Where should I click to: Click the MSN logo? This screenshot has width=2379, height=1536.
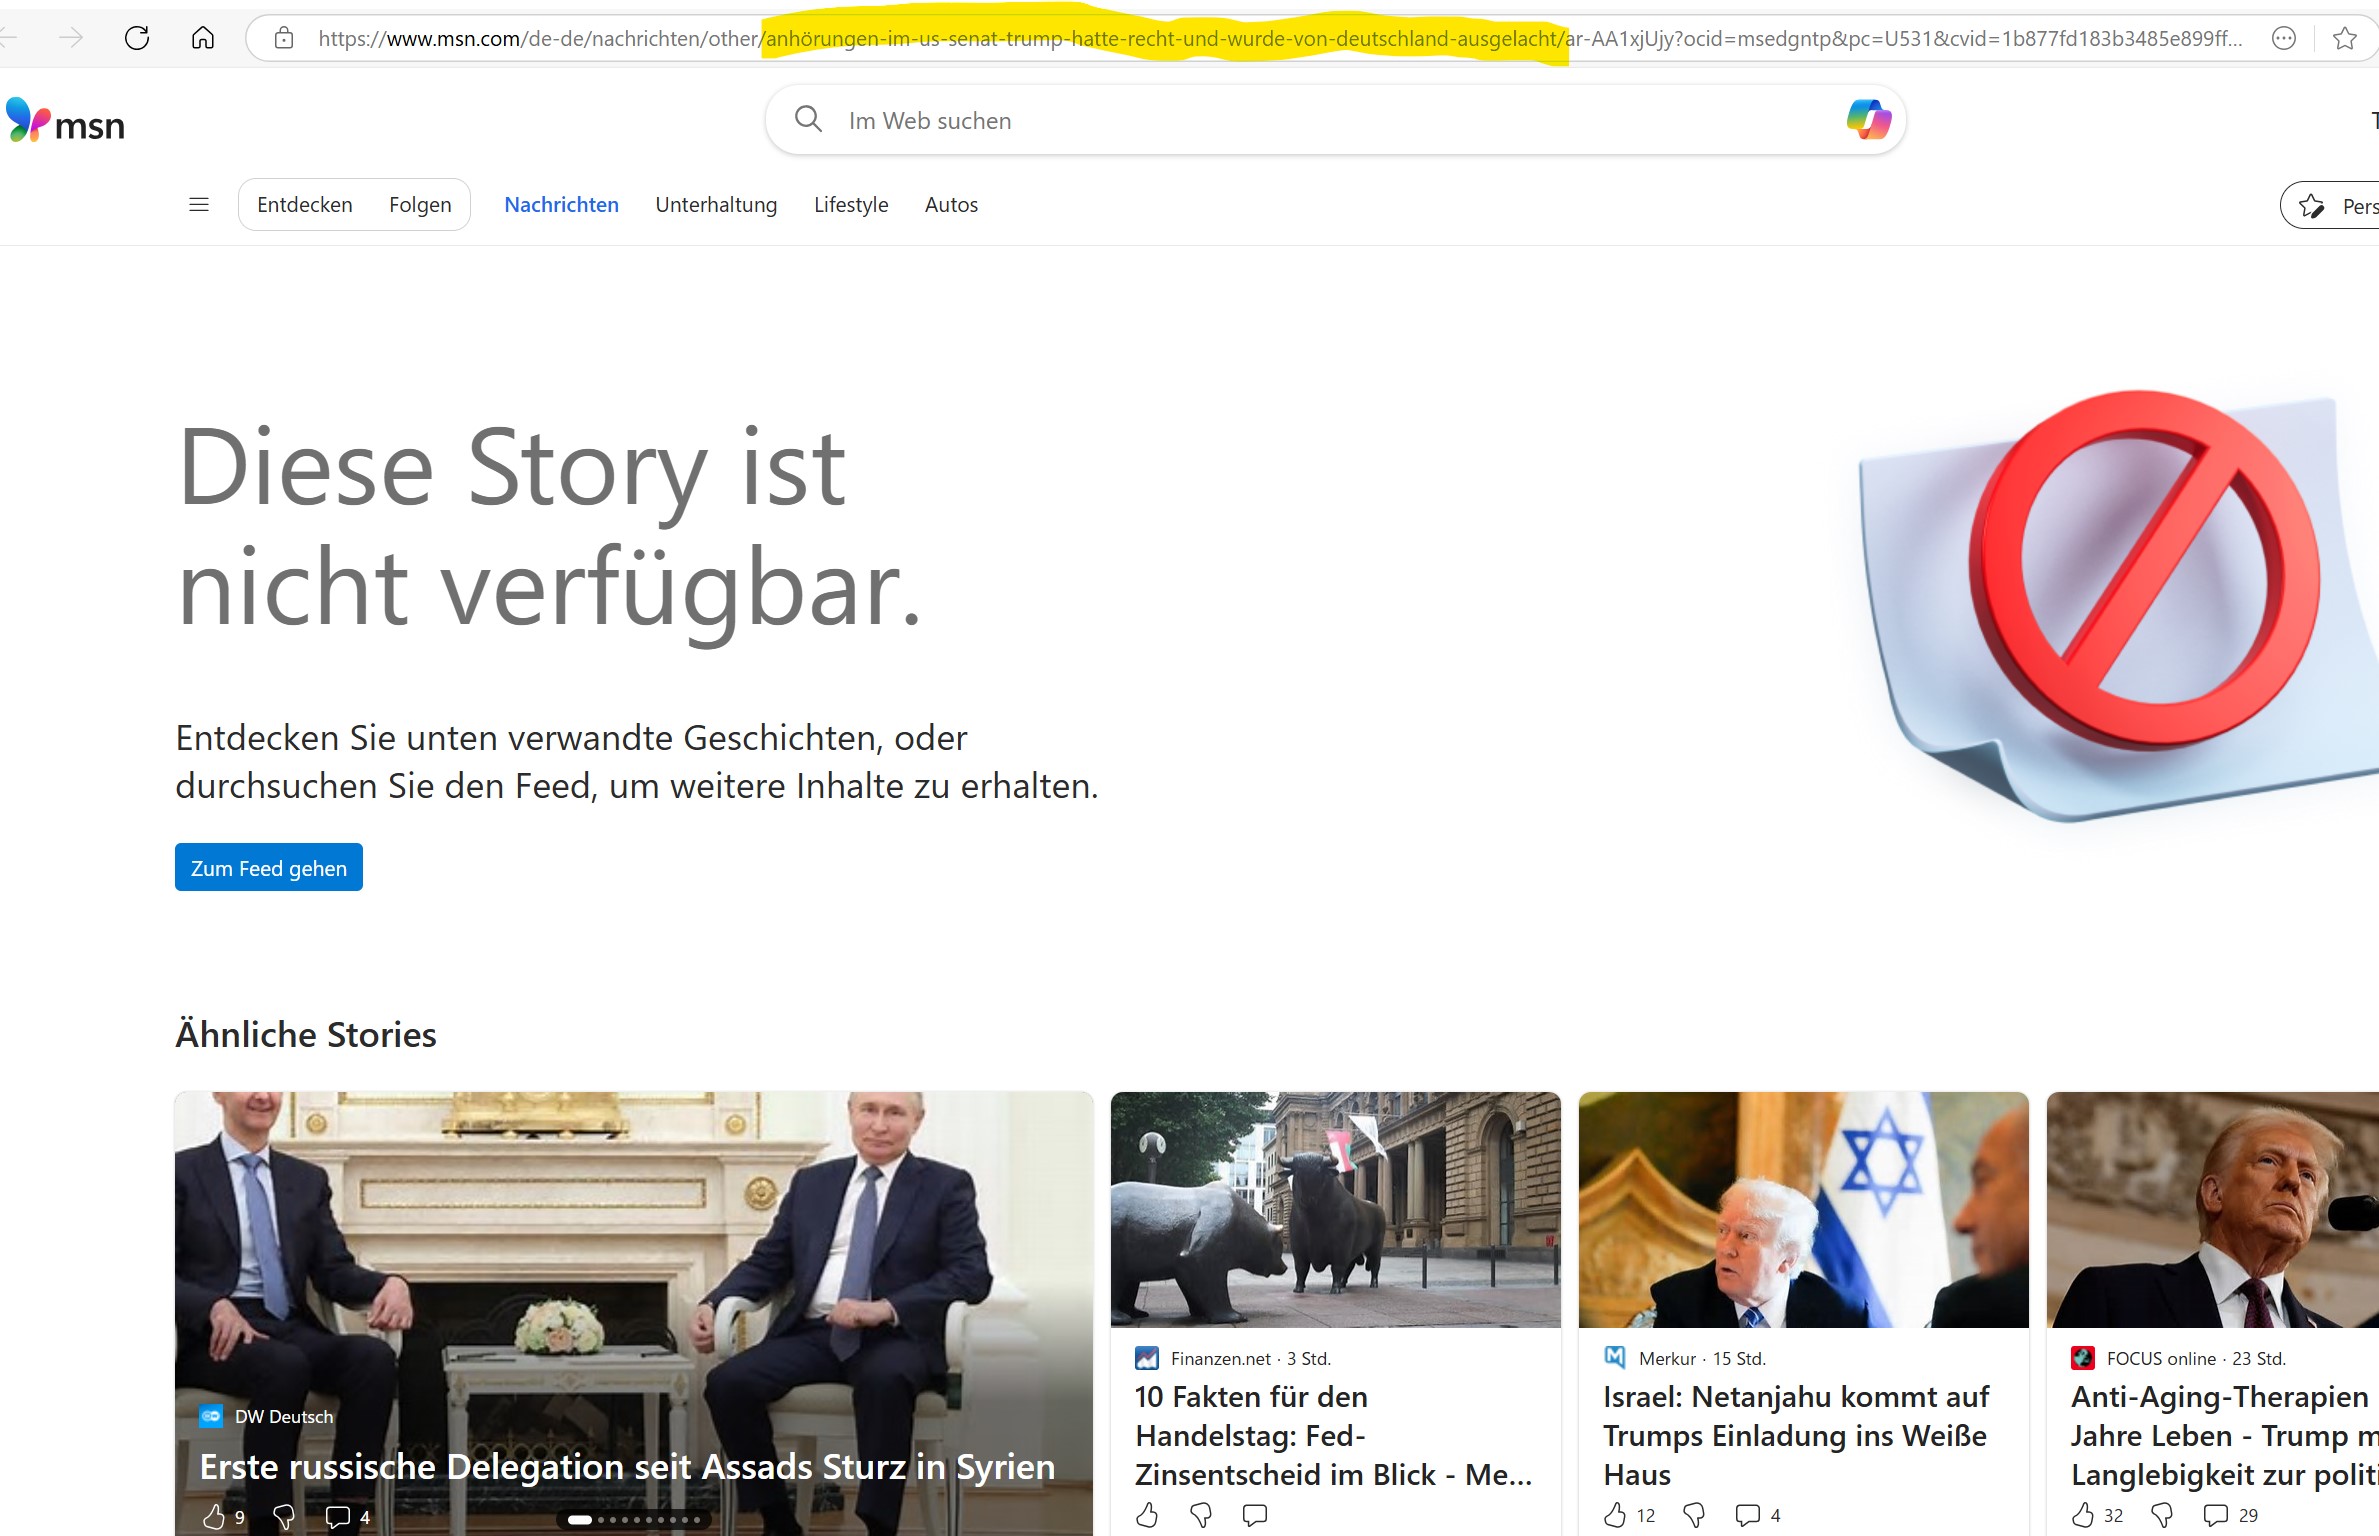click(66, 122)
